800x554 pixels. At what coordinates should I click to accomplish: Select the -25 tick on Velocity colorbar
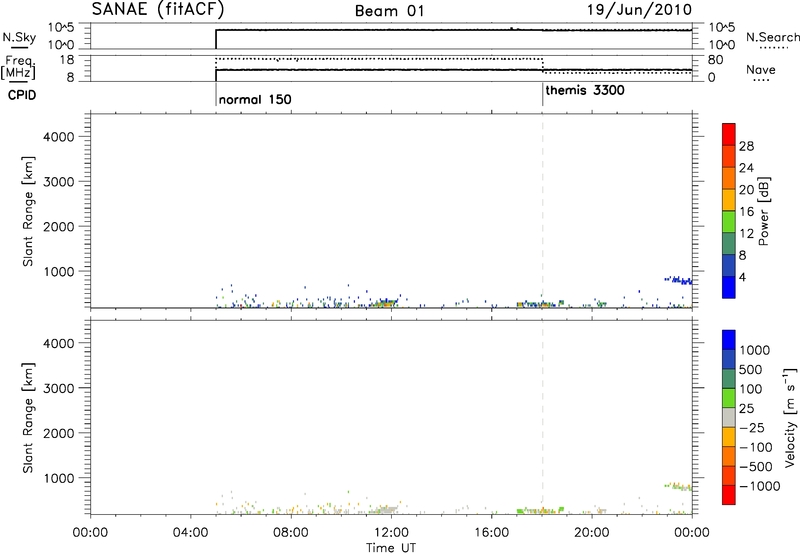pos(752,427)
